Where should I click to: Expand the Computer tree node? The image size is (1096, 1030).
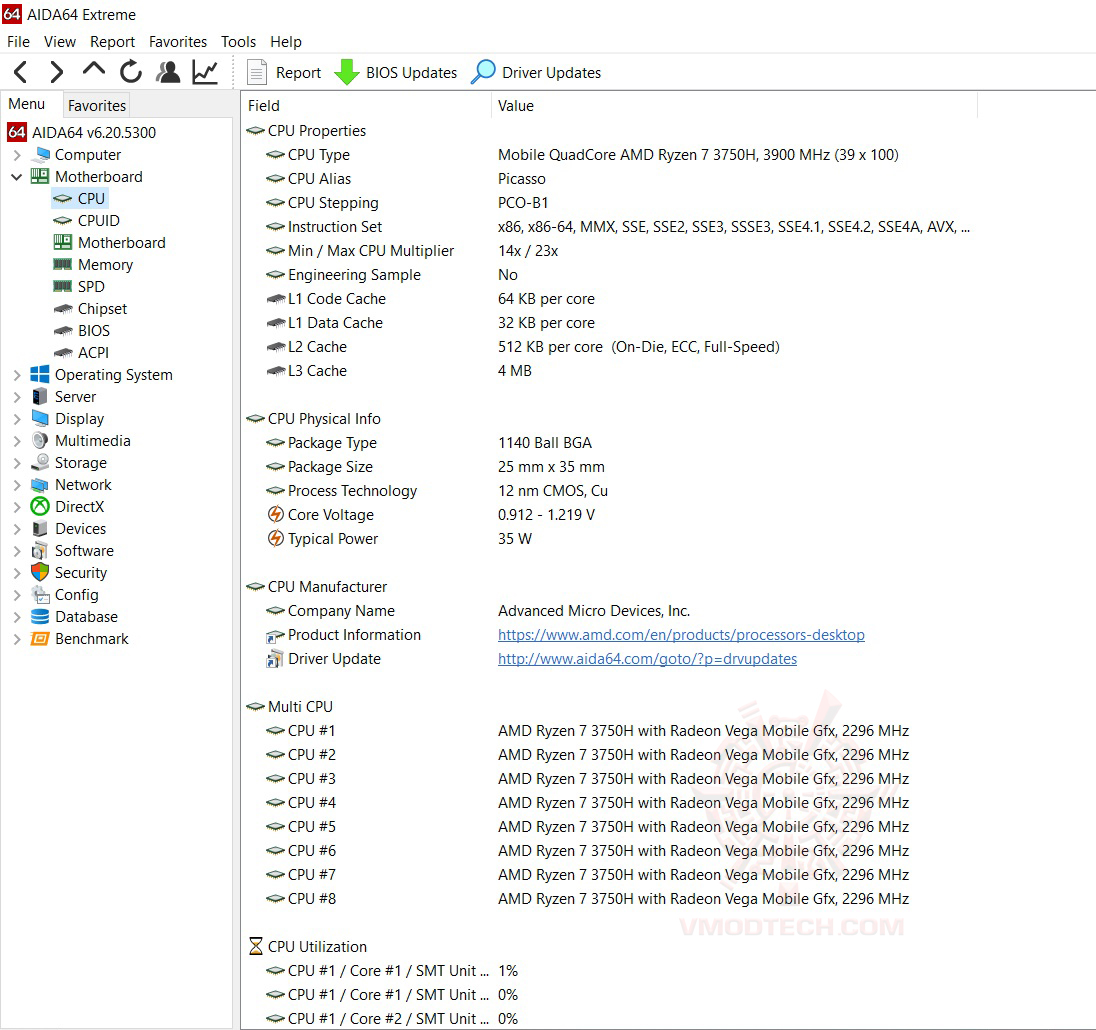click(17, 154)
